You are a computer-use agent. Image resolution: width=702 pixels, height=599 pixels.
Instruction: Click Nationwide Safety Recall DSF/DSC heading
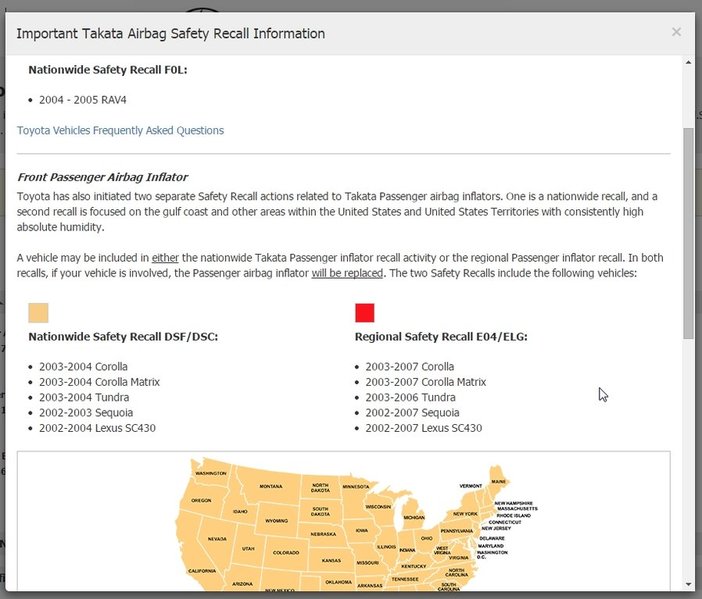(123, 337)
